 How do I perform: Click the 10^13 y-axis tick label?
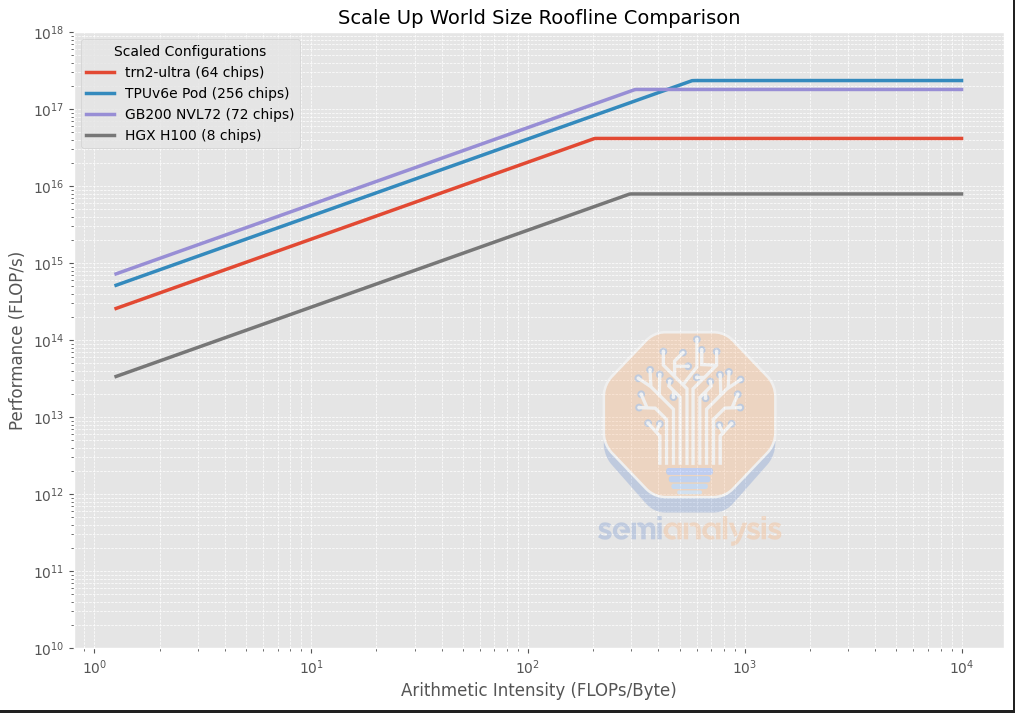pos(49,418)
